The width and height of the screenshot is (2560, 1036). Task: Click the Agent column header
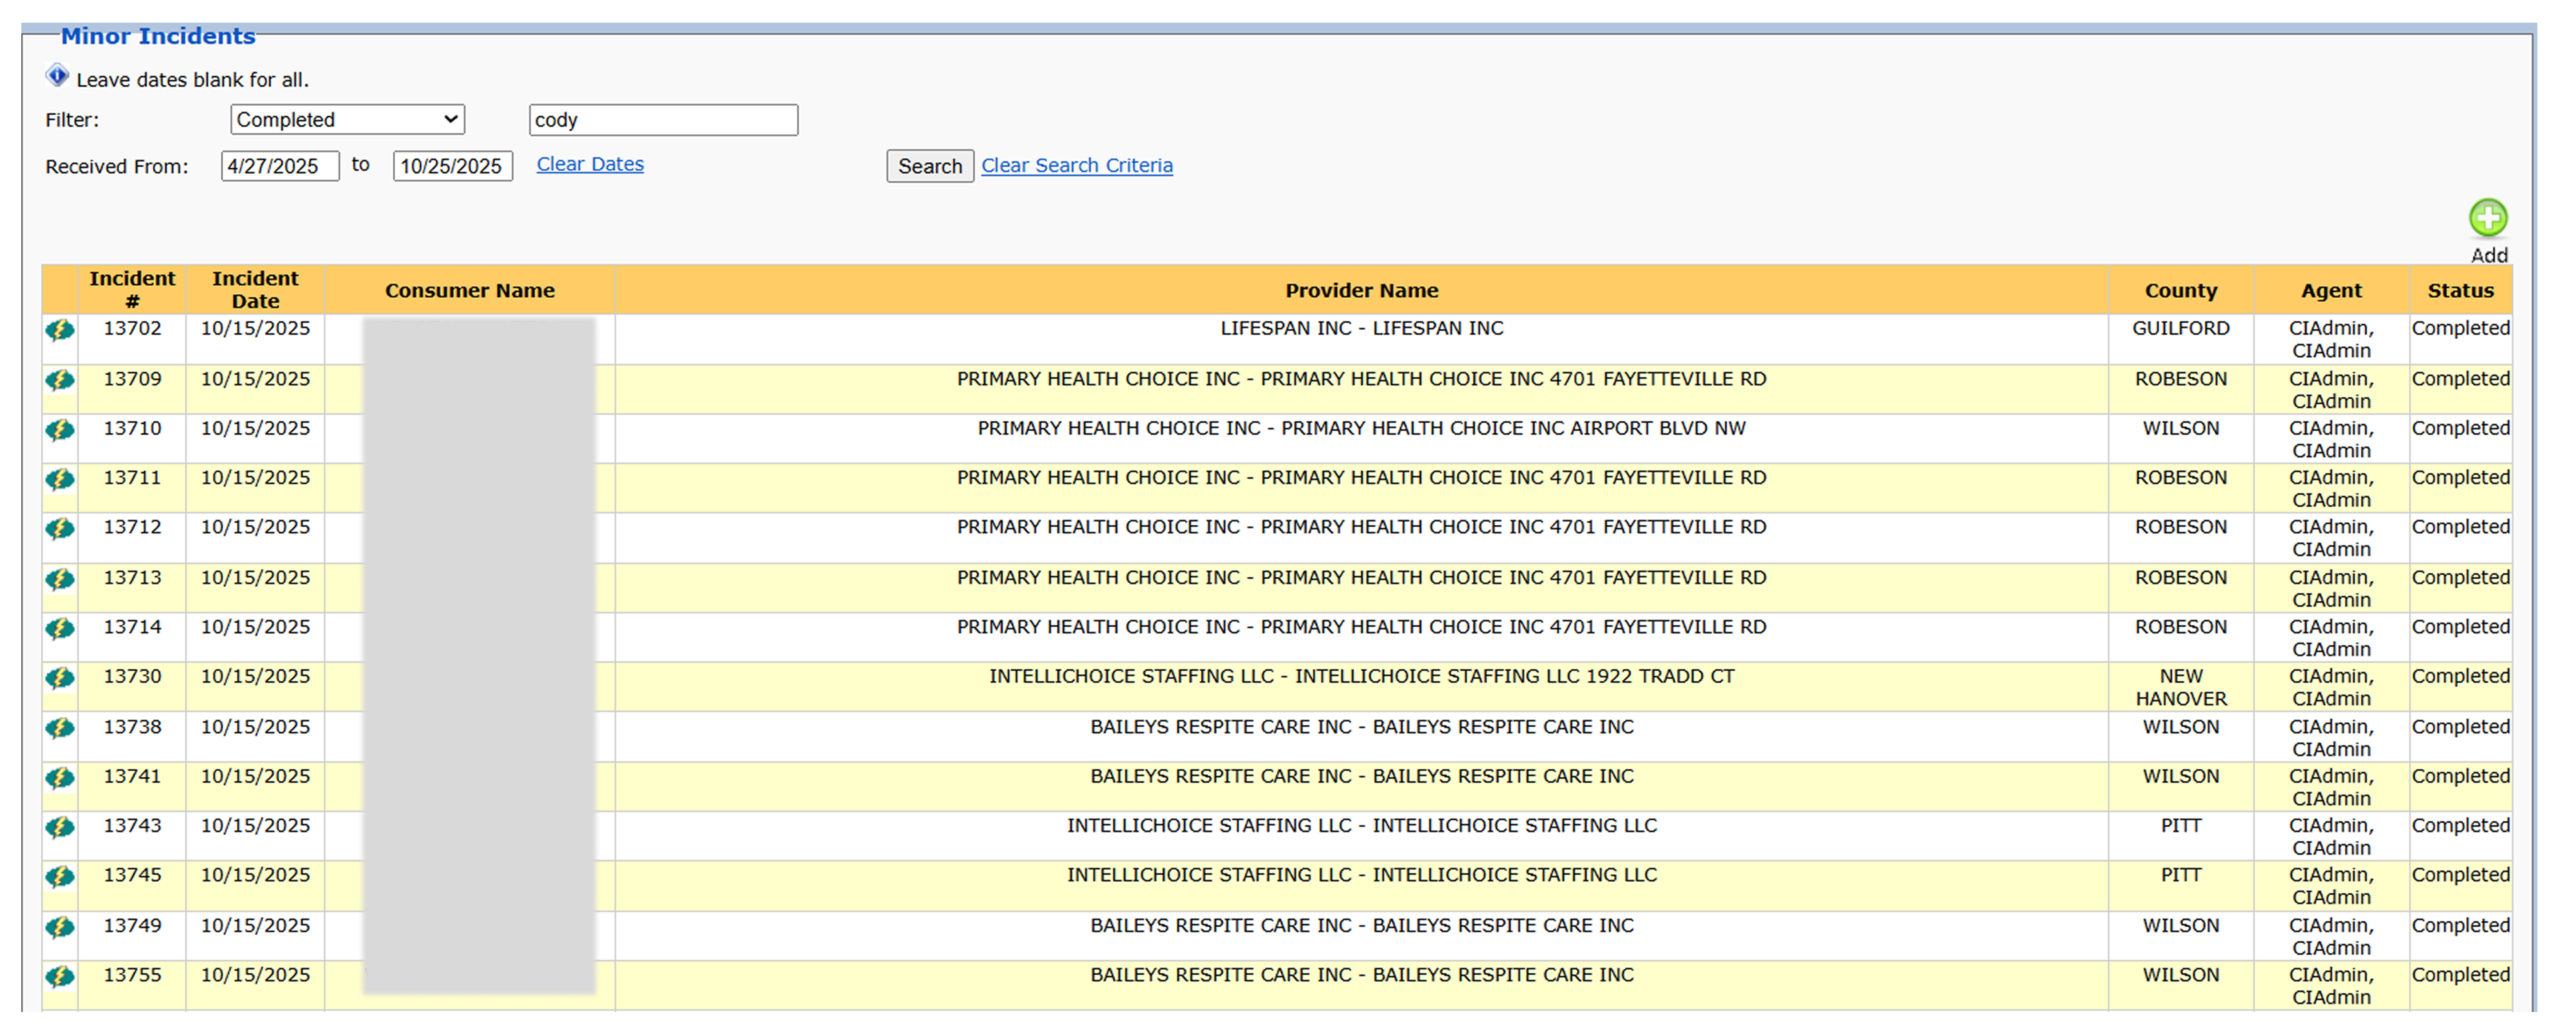tap(2330, 291)
